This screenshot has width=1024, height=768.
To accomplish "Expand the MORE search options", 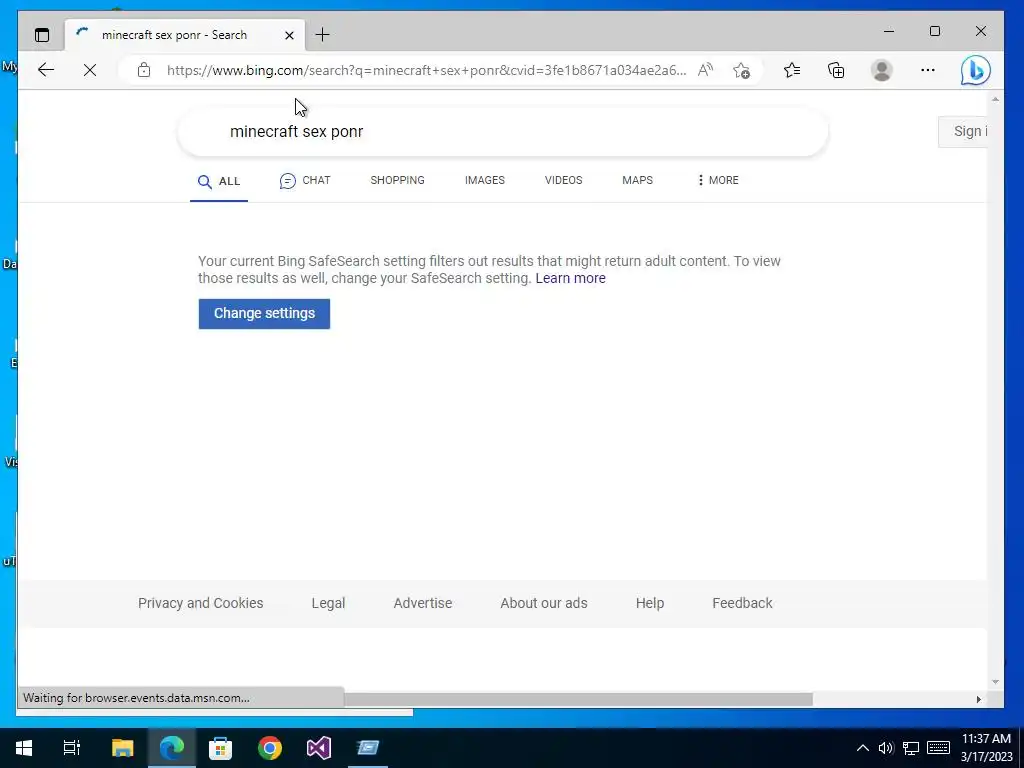I will (x=718, y=180).
